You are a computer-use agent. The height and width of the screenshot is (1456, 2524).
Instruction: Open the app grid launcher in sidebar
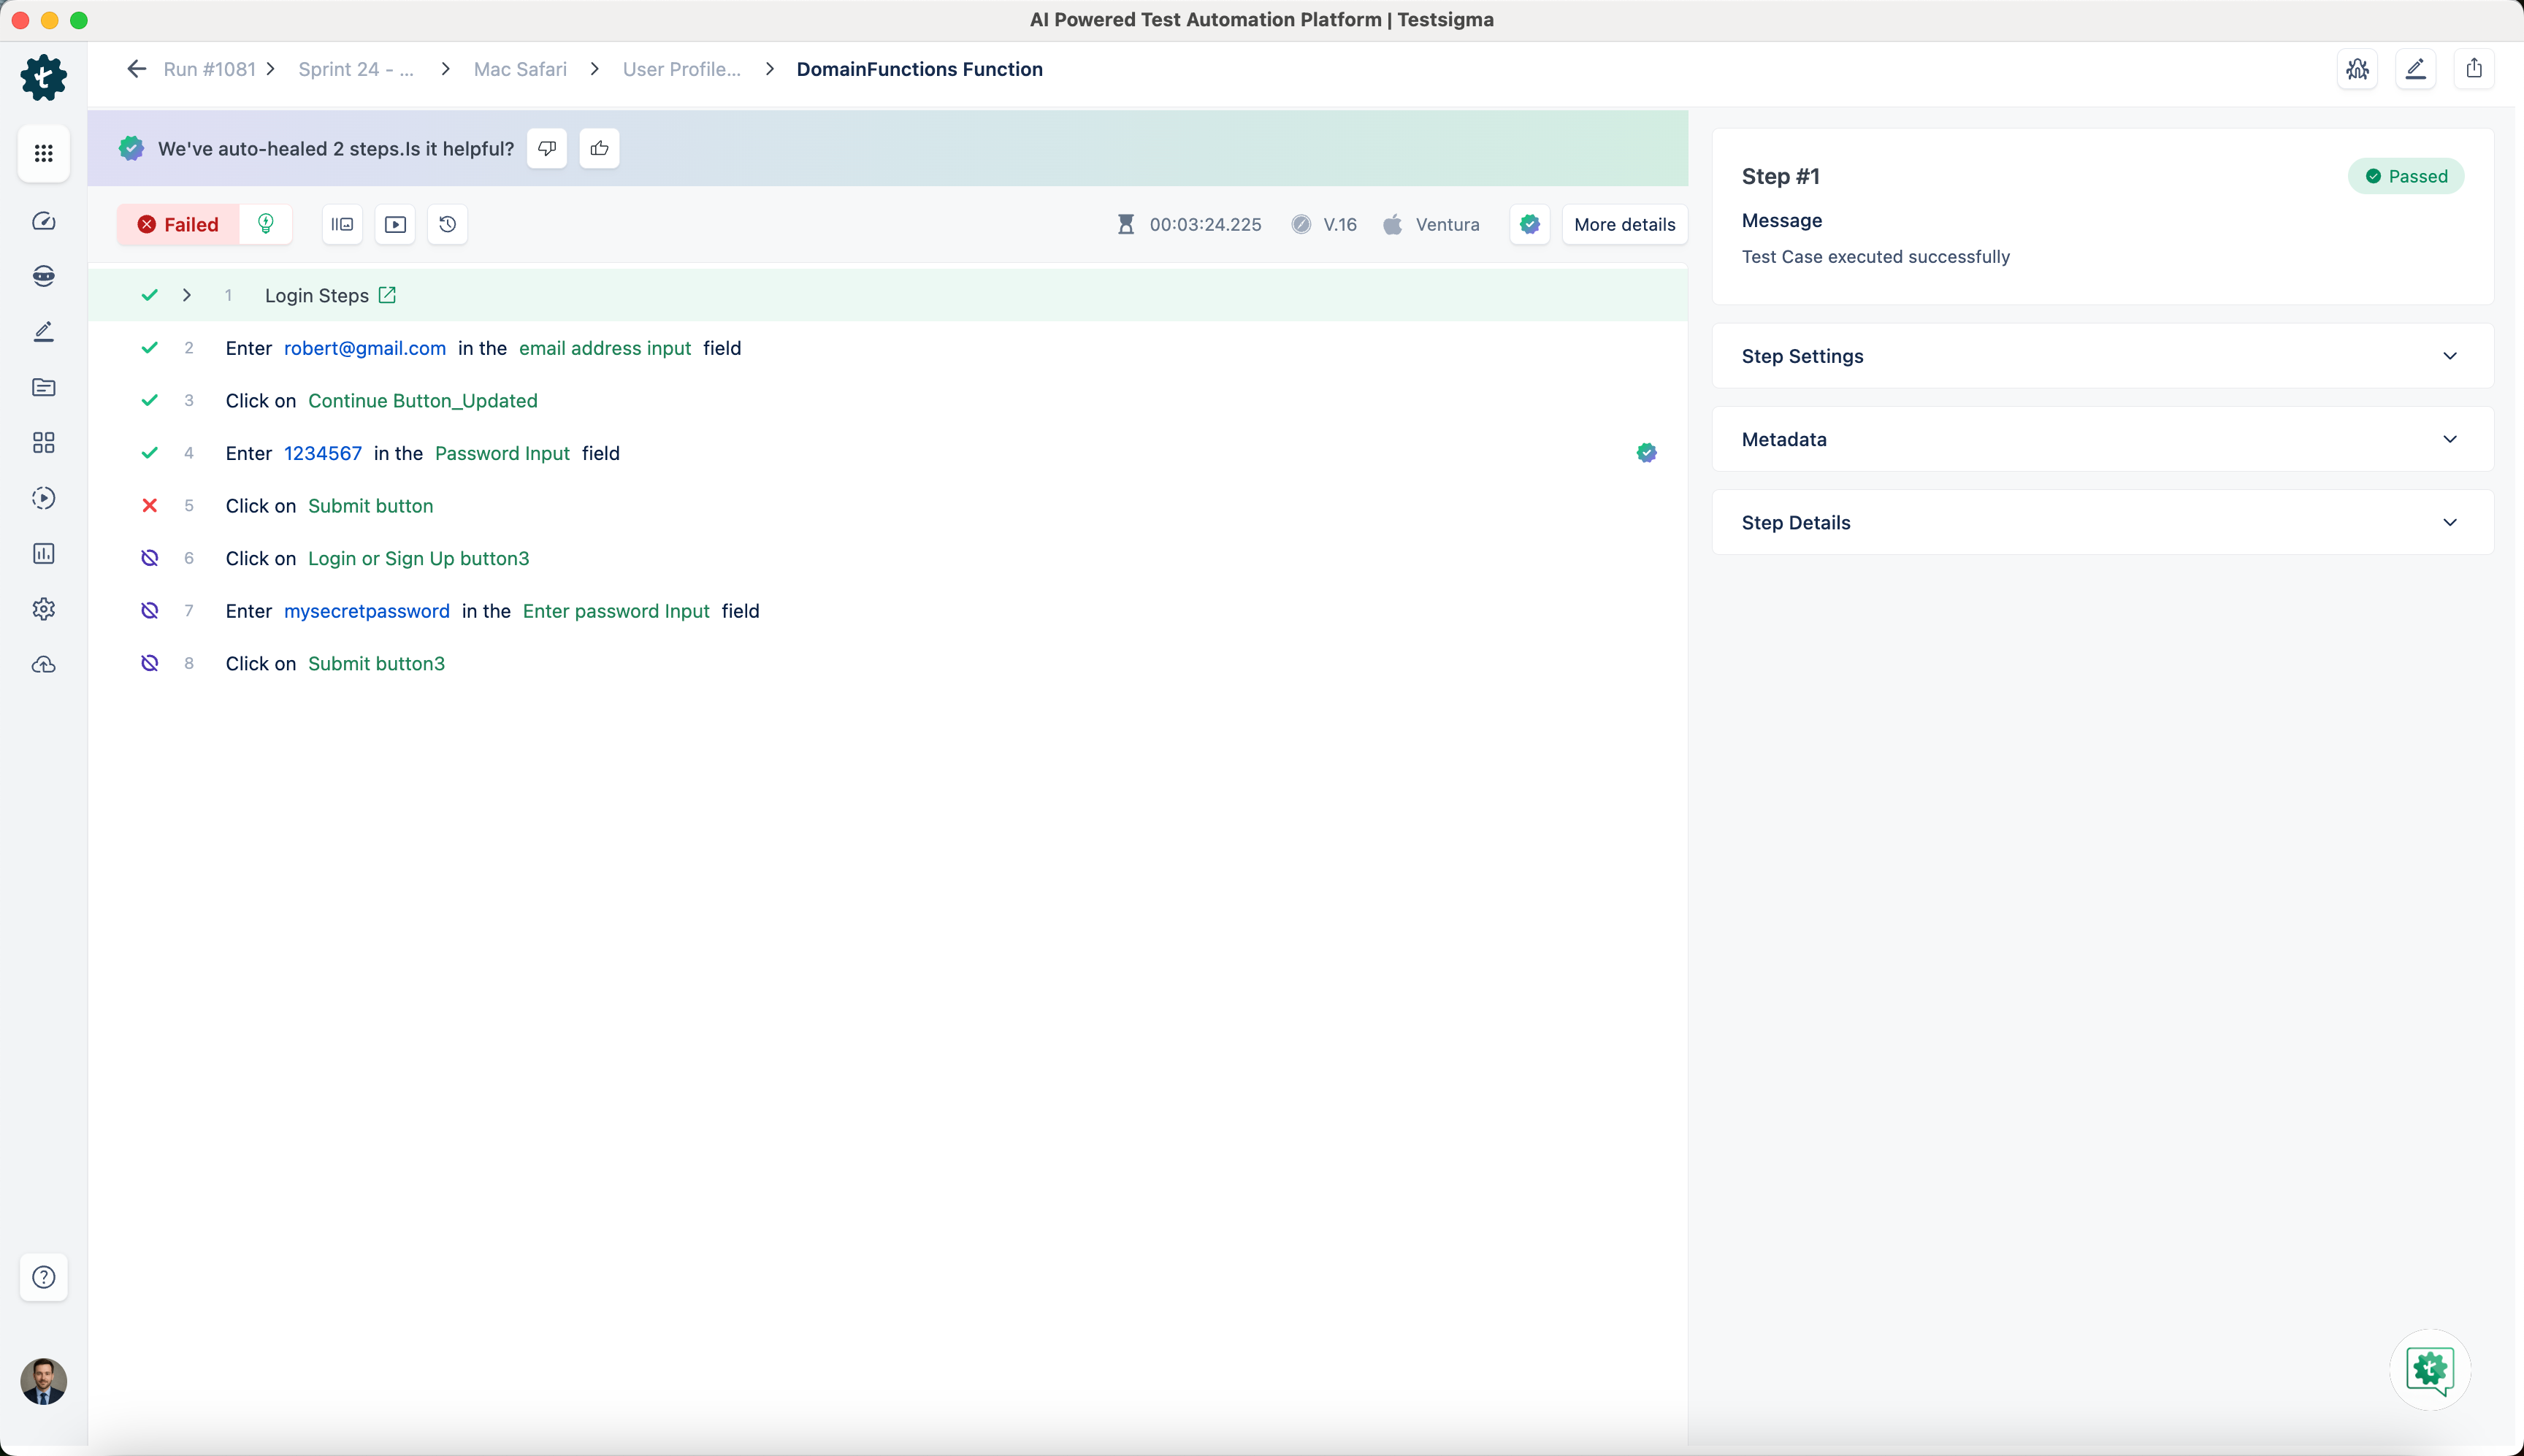[43, 153]
